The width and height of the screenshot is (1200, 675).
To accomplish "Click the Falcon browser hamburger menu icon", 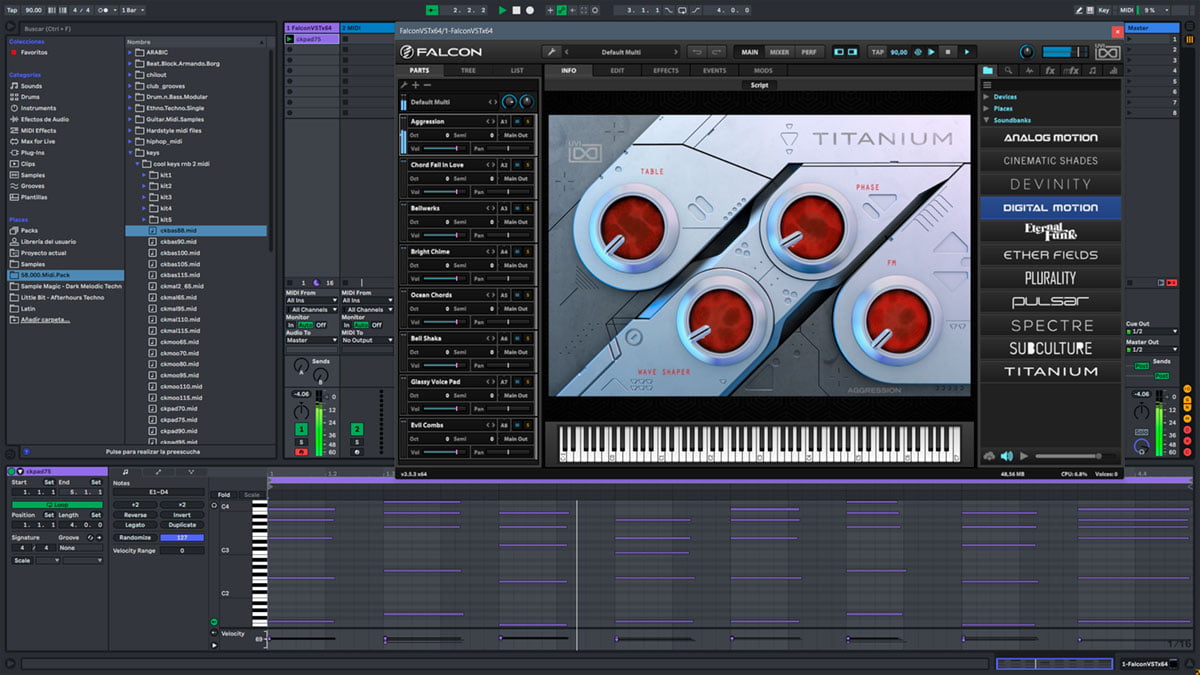I will pyautogui.click(x=986, y=85).
